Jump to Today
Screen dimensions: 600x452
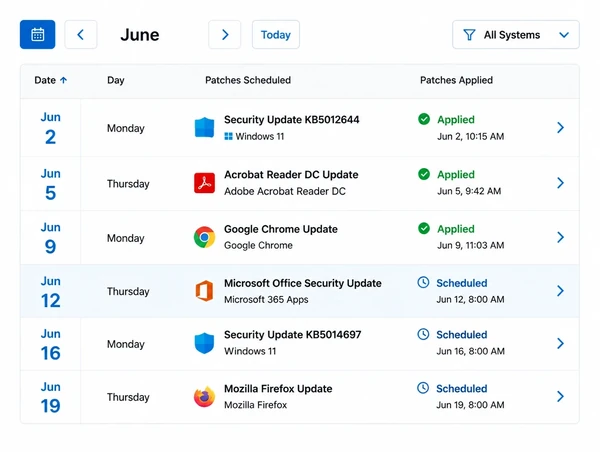[276, 34]
